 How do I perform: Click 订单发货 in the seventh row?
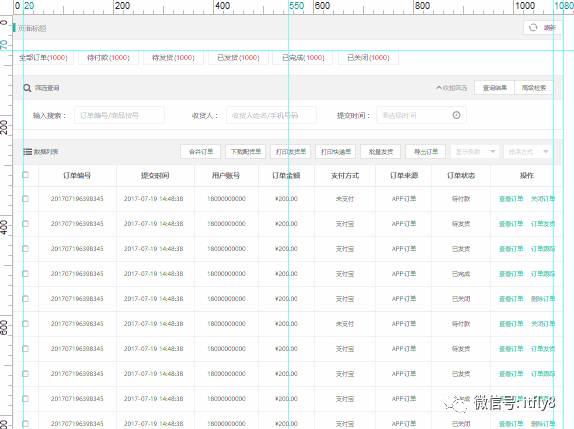click(x=543, y=349)
